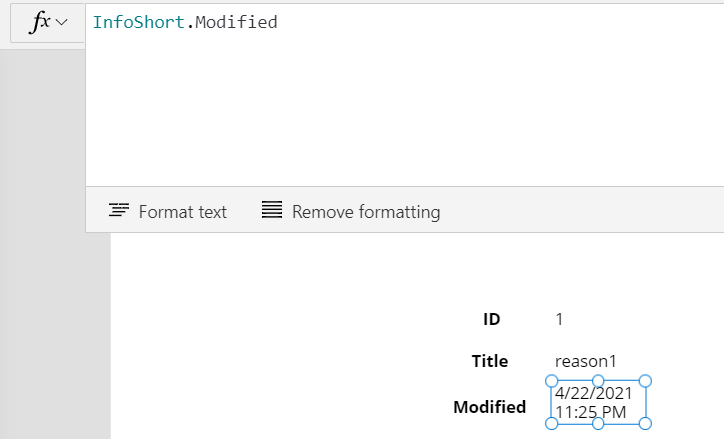The height and width of the screenshot is (439, 724).
Task: Select the reason1 title value
Action: coord(585,361)
